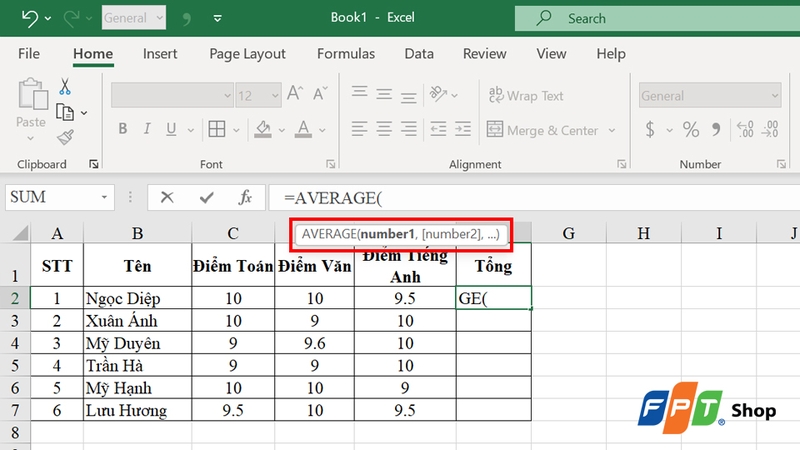Click the Accounting dollar format icon
Viewport: 800px width, 450px height.
tap(649, 129)
